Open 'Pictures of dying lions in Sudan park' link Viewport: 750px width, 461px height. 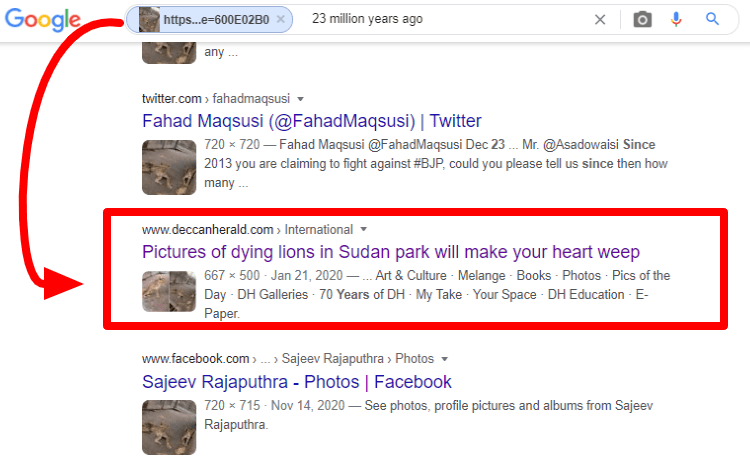pos(391,251)
